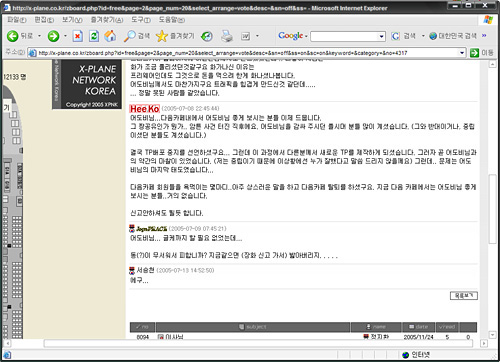Refresh the page with the green arrows icon

94,36
